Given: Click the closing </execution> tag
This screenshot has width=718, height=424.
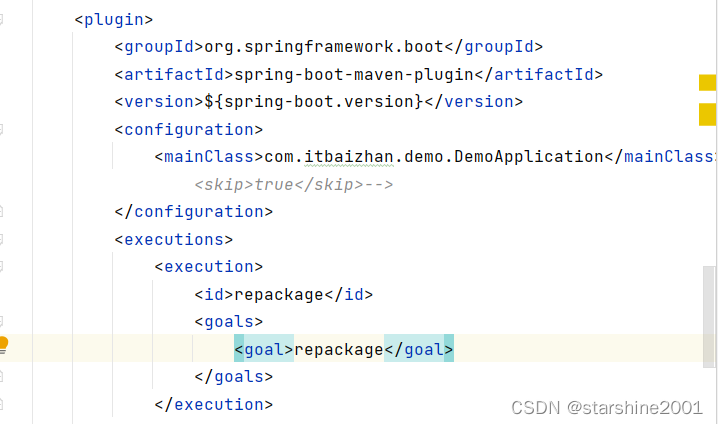Looking at the screenshot, I should tap(214, 404).
